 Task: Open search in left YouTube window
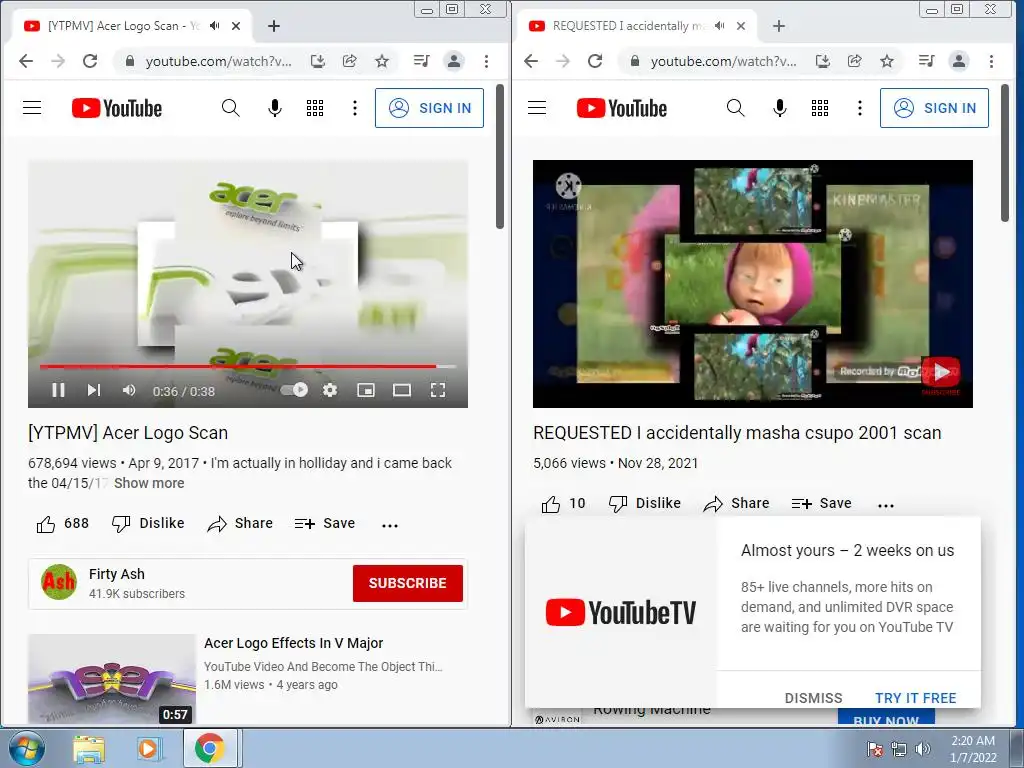pyautogui.click(x=231, y=108)
